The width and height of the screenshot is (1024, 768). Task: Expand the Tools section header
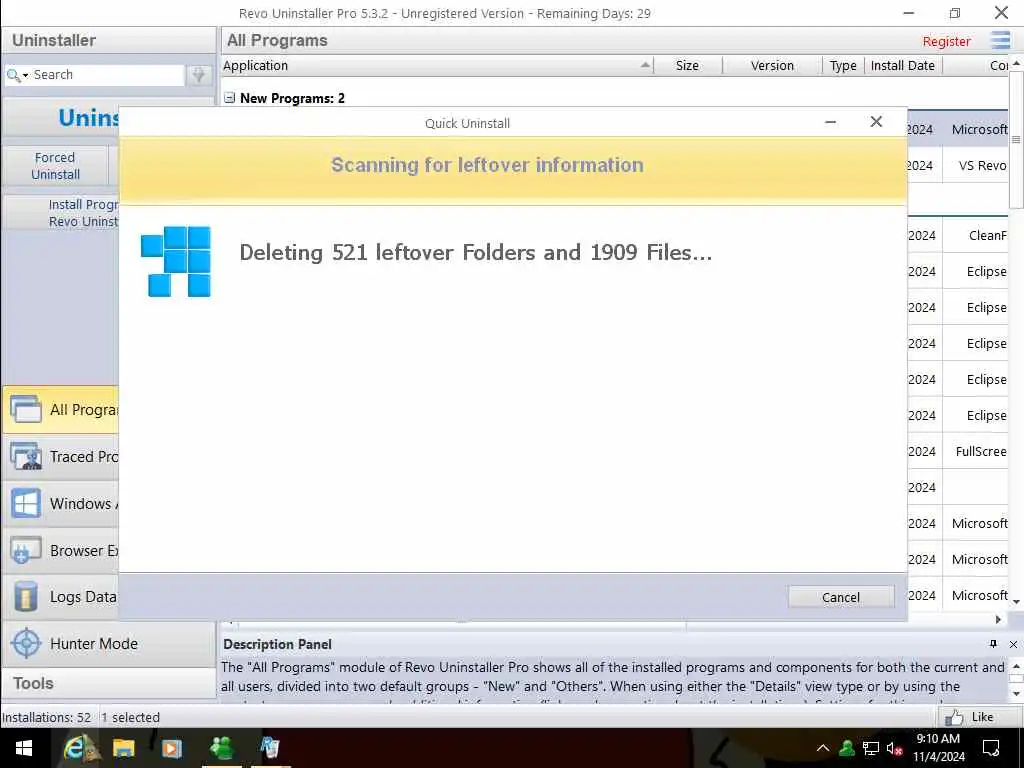pos(108,683)
